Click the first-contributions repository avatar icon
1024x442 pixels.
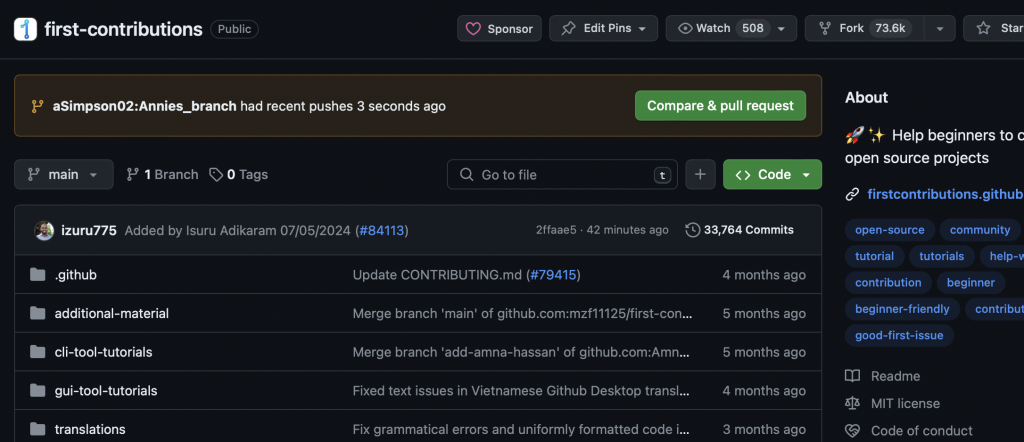[x=25, y=29]
